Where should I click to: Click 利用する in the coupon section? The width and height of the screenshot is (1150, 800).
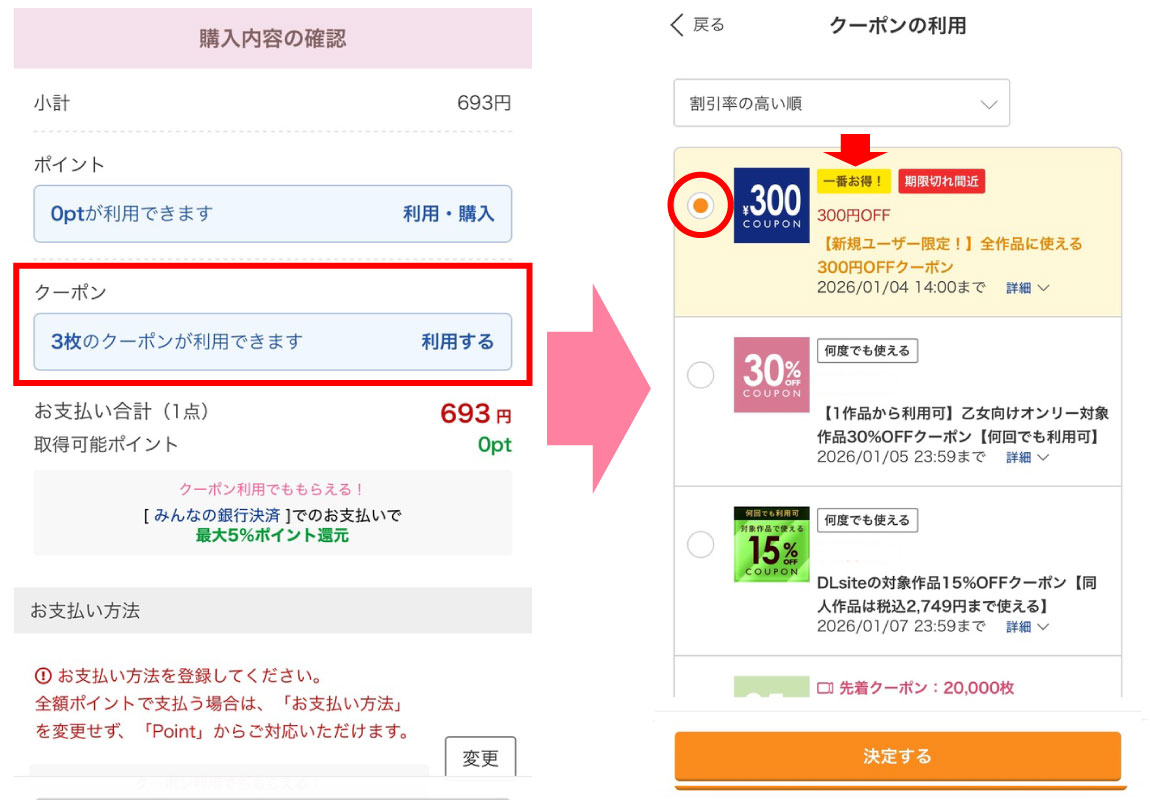[x=457, y=342]
